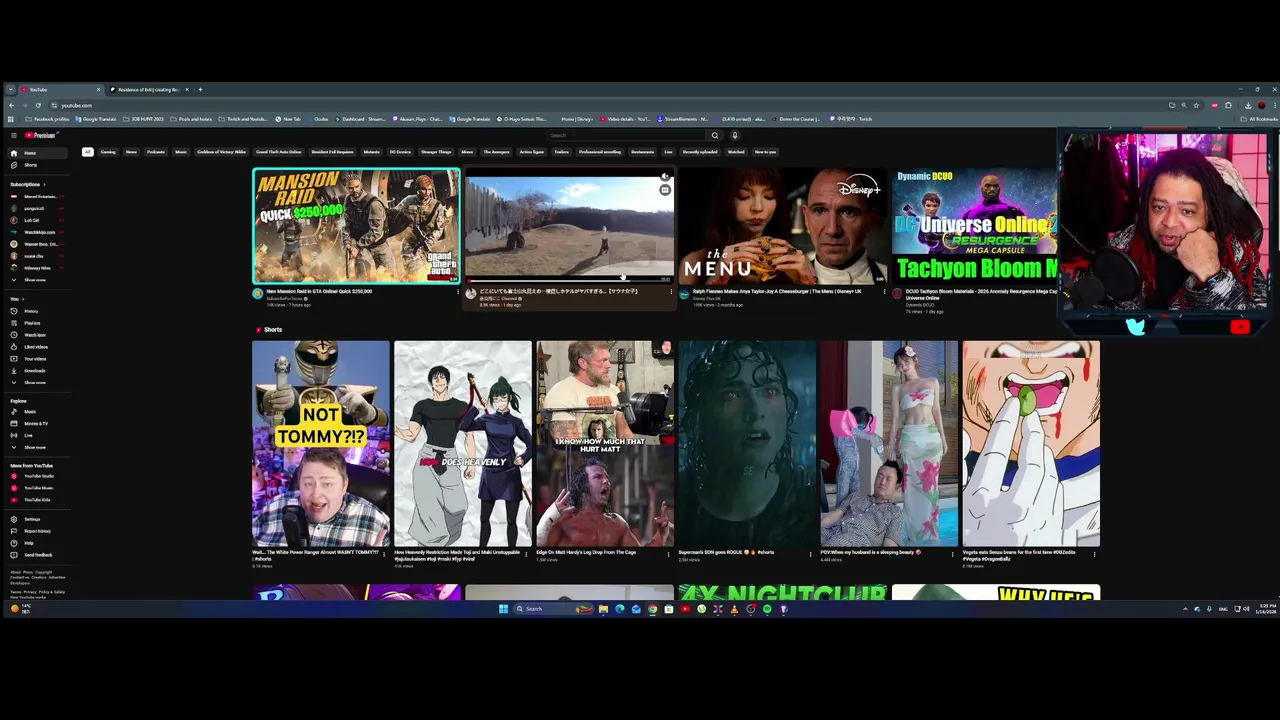Open the JOB HUNT 2023 bookmark folder
This screenshot has height=720, width=1280.
coord(144,119)
